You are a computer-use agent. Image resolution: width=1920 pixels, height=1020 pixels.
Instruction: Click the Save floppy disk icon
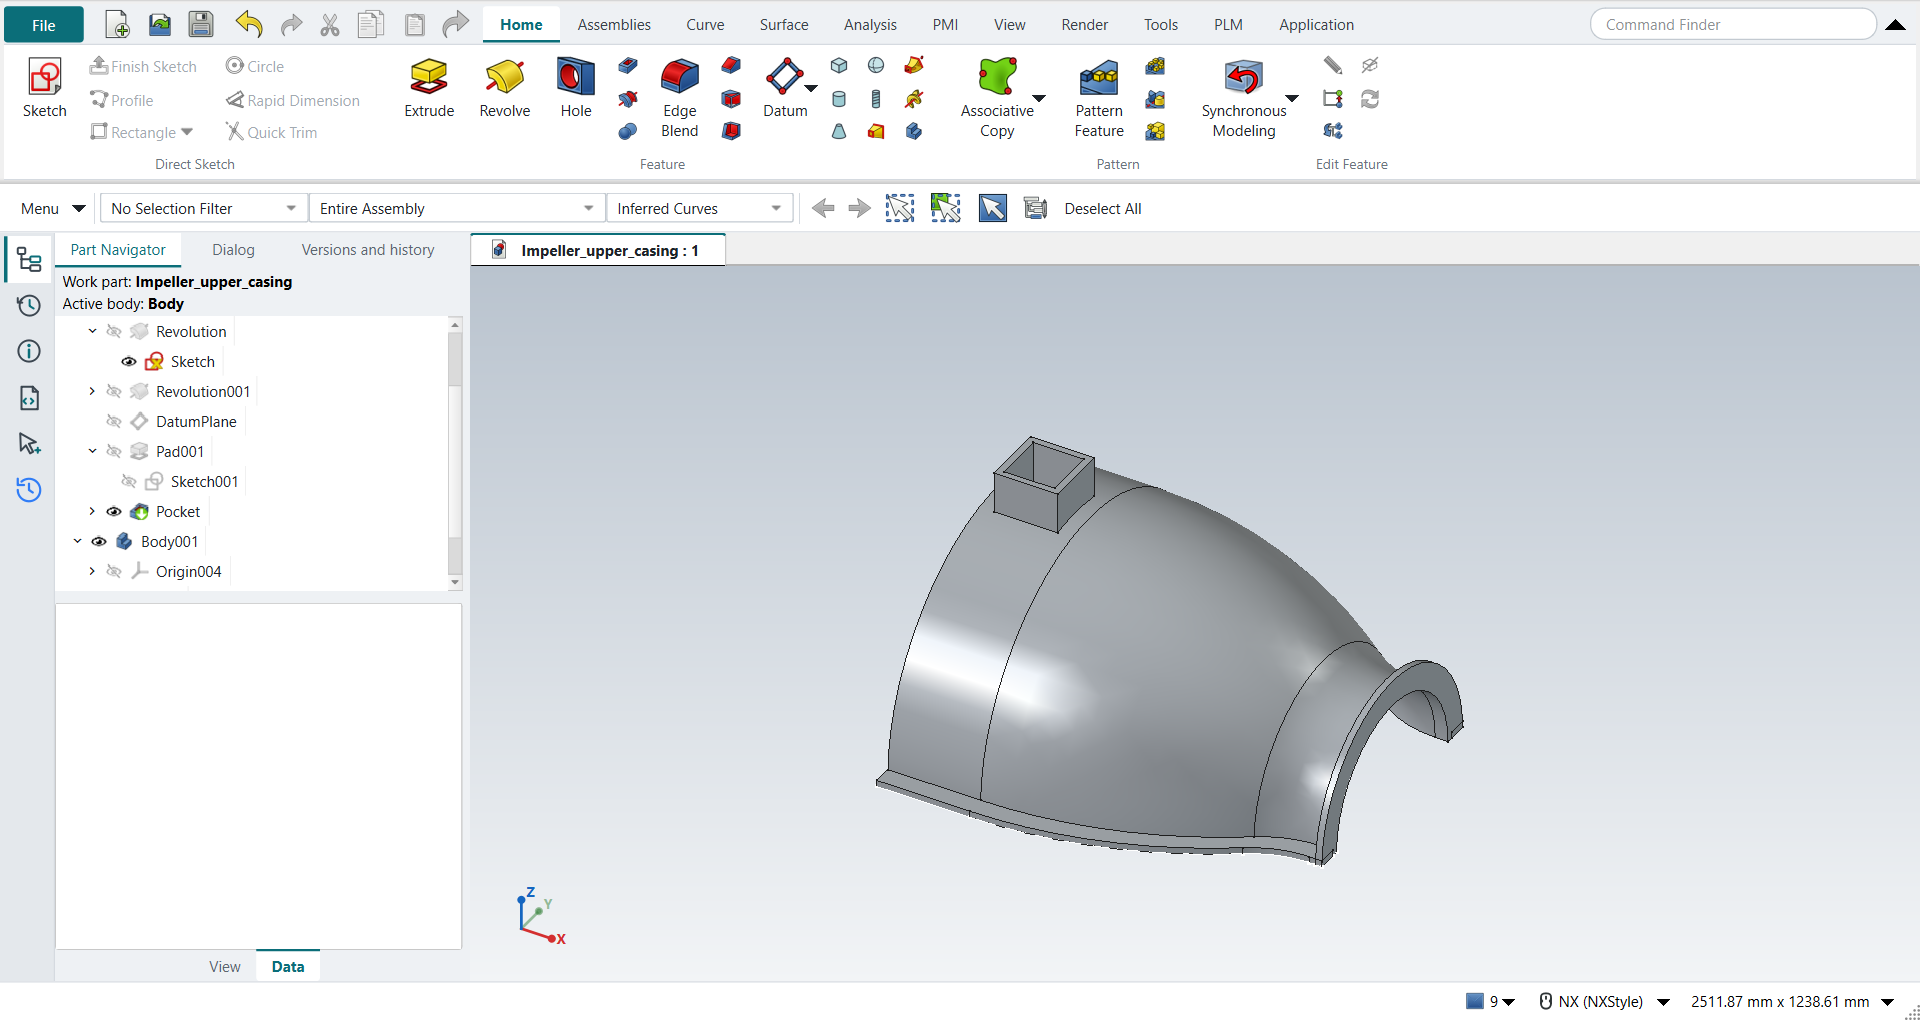[x=201, y=24]
